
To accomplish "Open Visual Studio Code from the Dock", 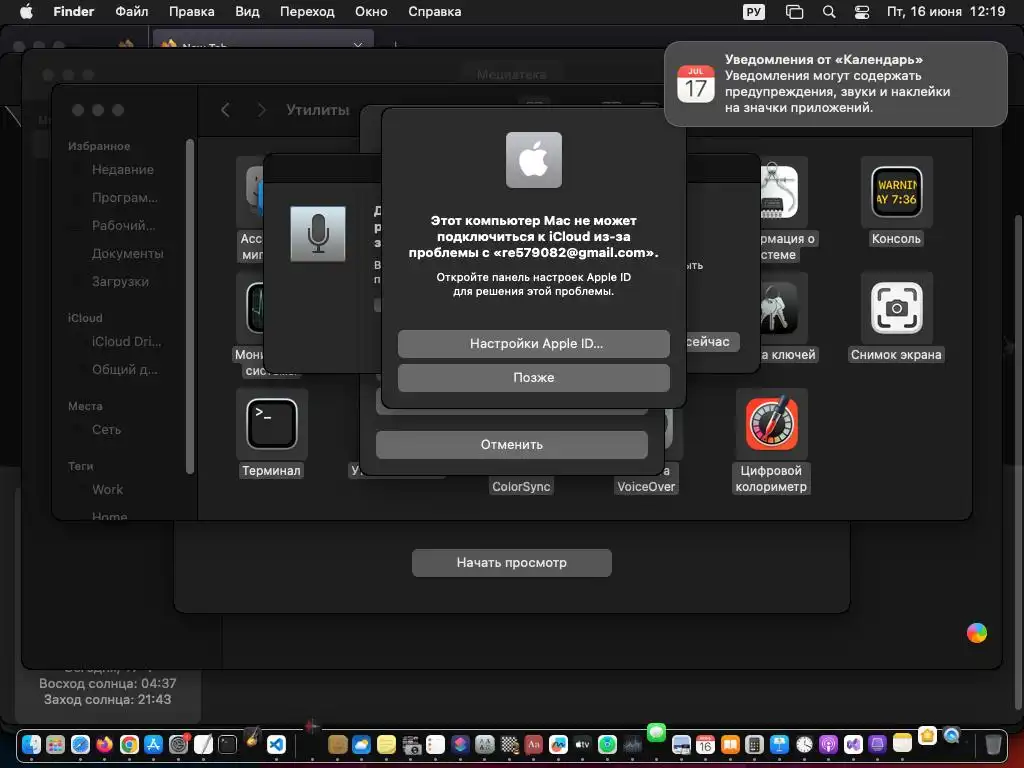I will pos(276,744).
